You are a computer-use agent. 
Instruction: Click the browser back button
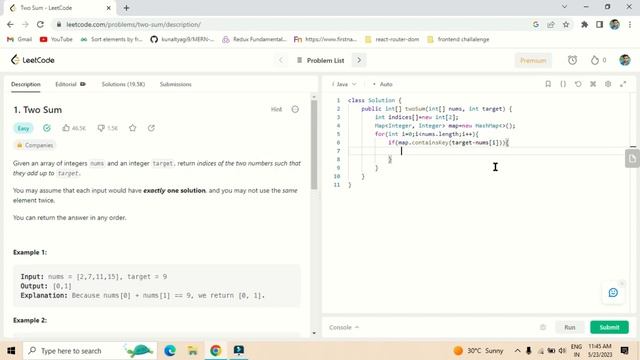(10, 24)
